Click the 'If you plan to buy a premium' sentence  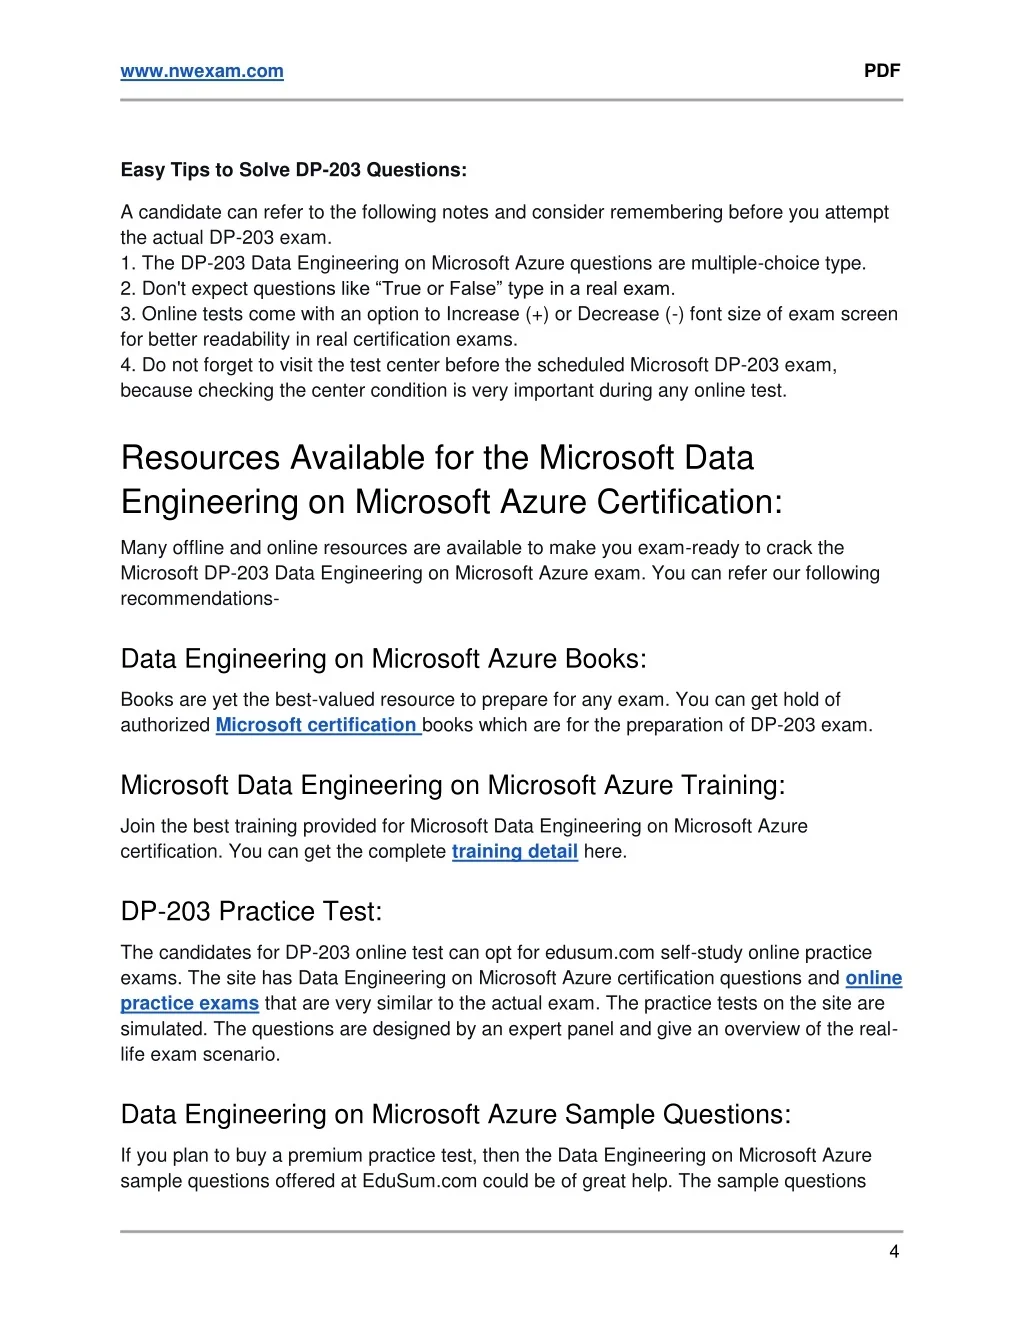point(496,1155)
